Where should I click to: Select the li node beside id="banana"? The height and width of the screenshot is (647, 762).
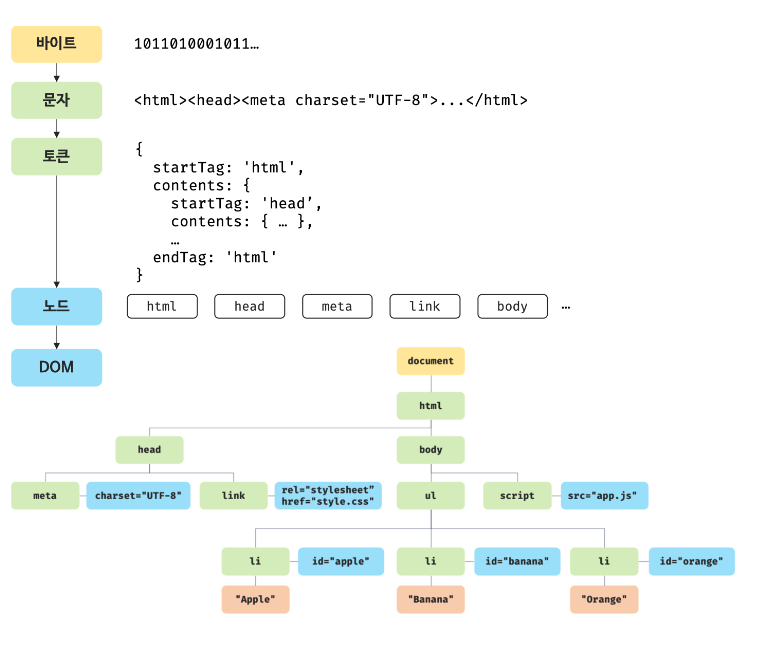431,561
